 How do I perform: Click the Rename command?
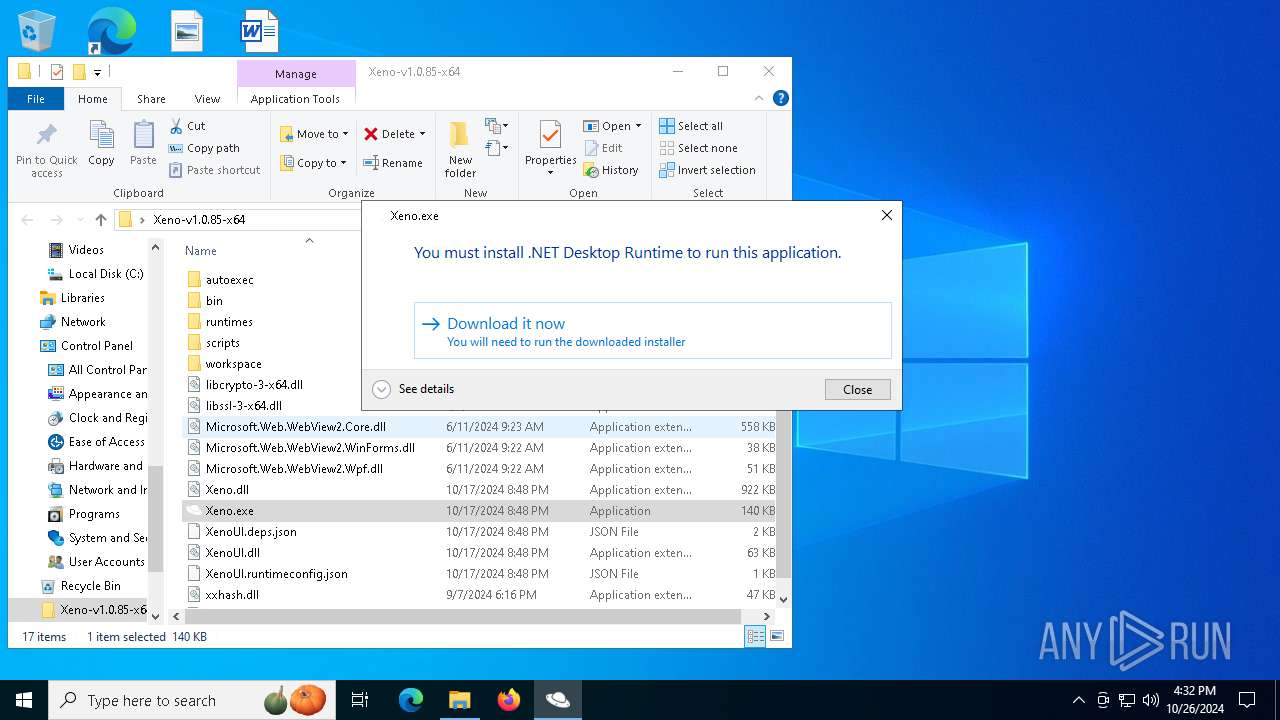point(392,163)
